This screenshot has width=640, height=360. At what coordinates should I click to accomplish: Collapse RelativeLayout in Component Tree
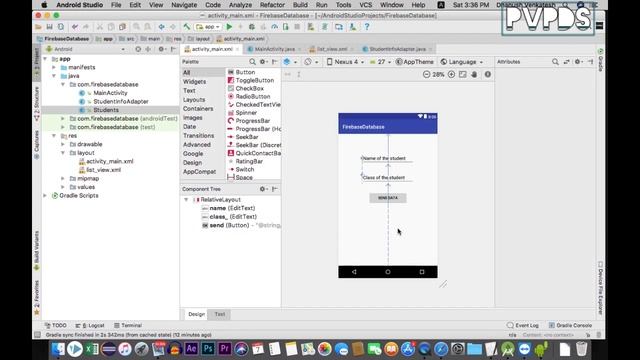coord(186,200)
